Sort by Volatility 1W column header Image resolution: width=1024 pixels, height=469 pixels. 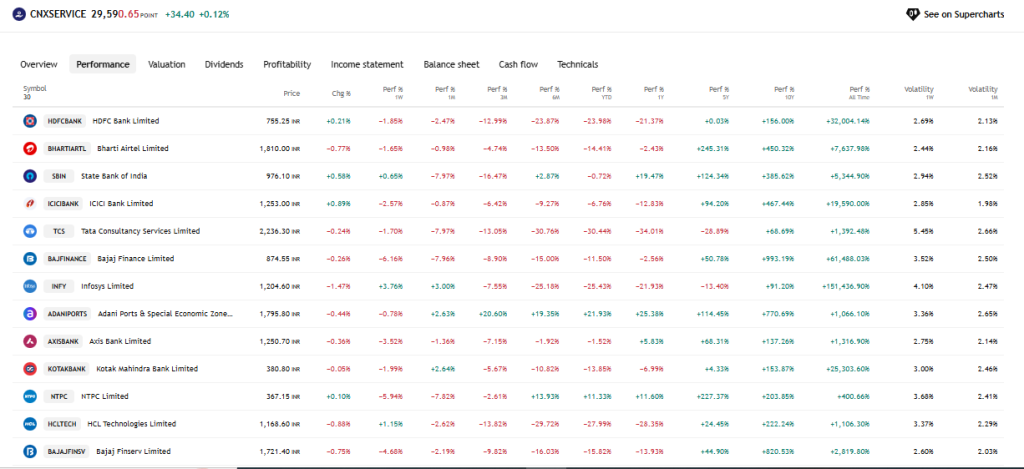coord(919,91)
